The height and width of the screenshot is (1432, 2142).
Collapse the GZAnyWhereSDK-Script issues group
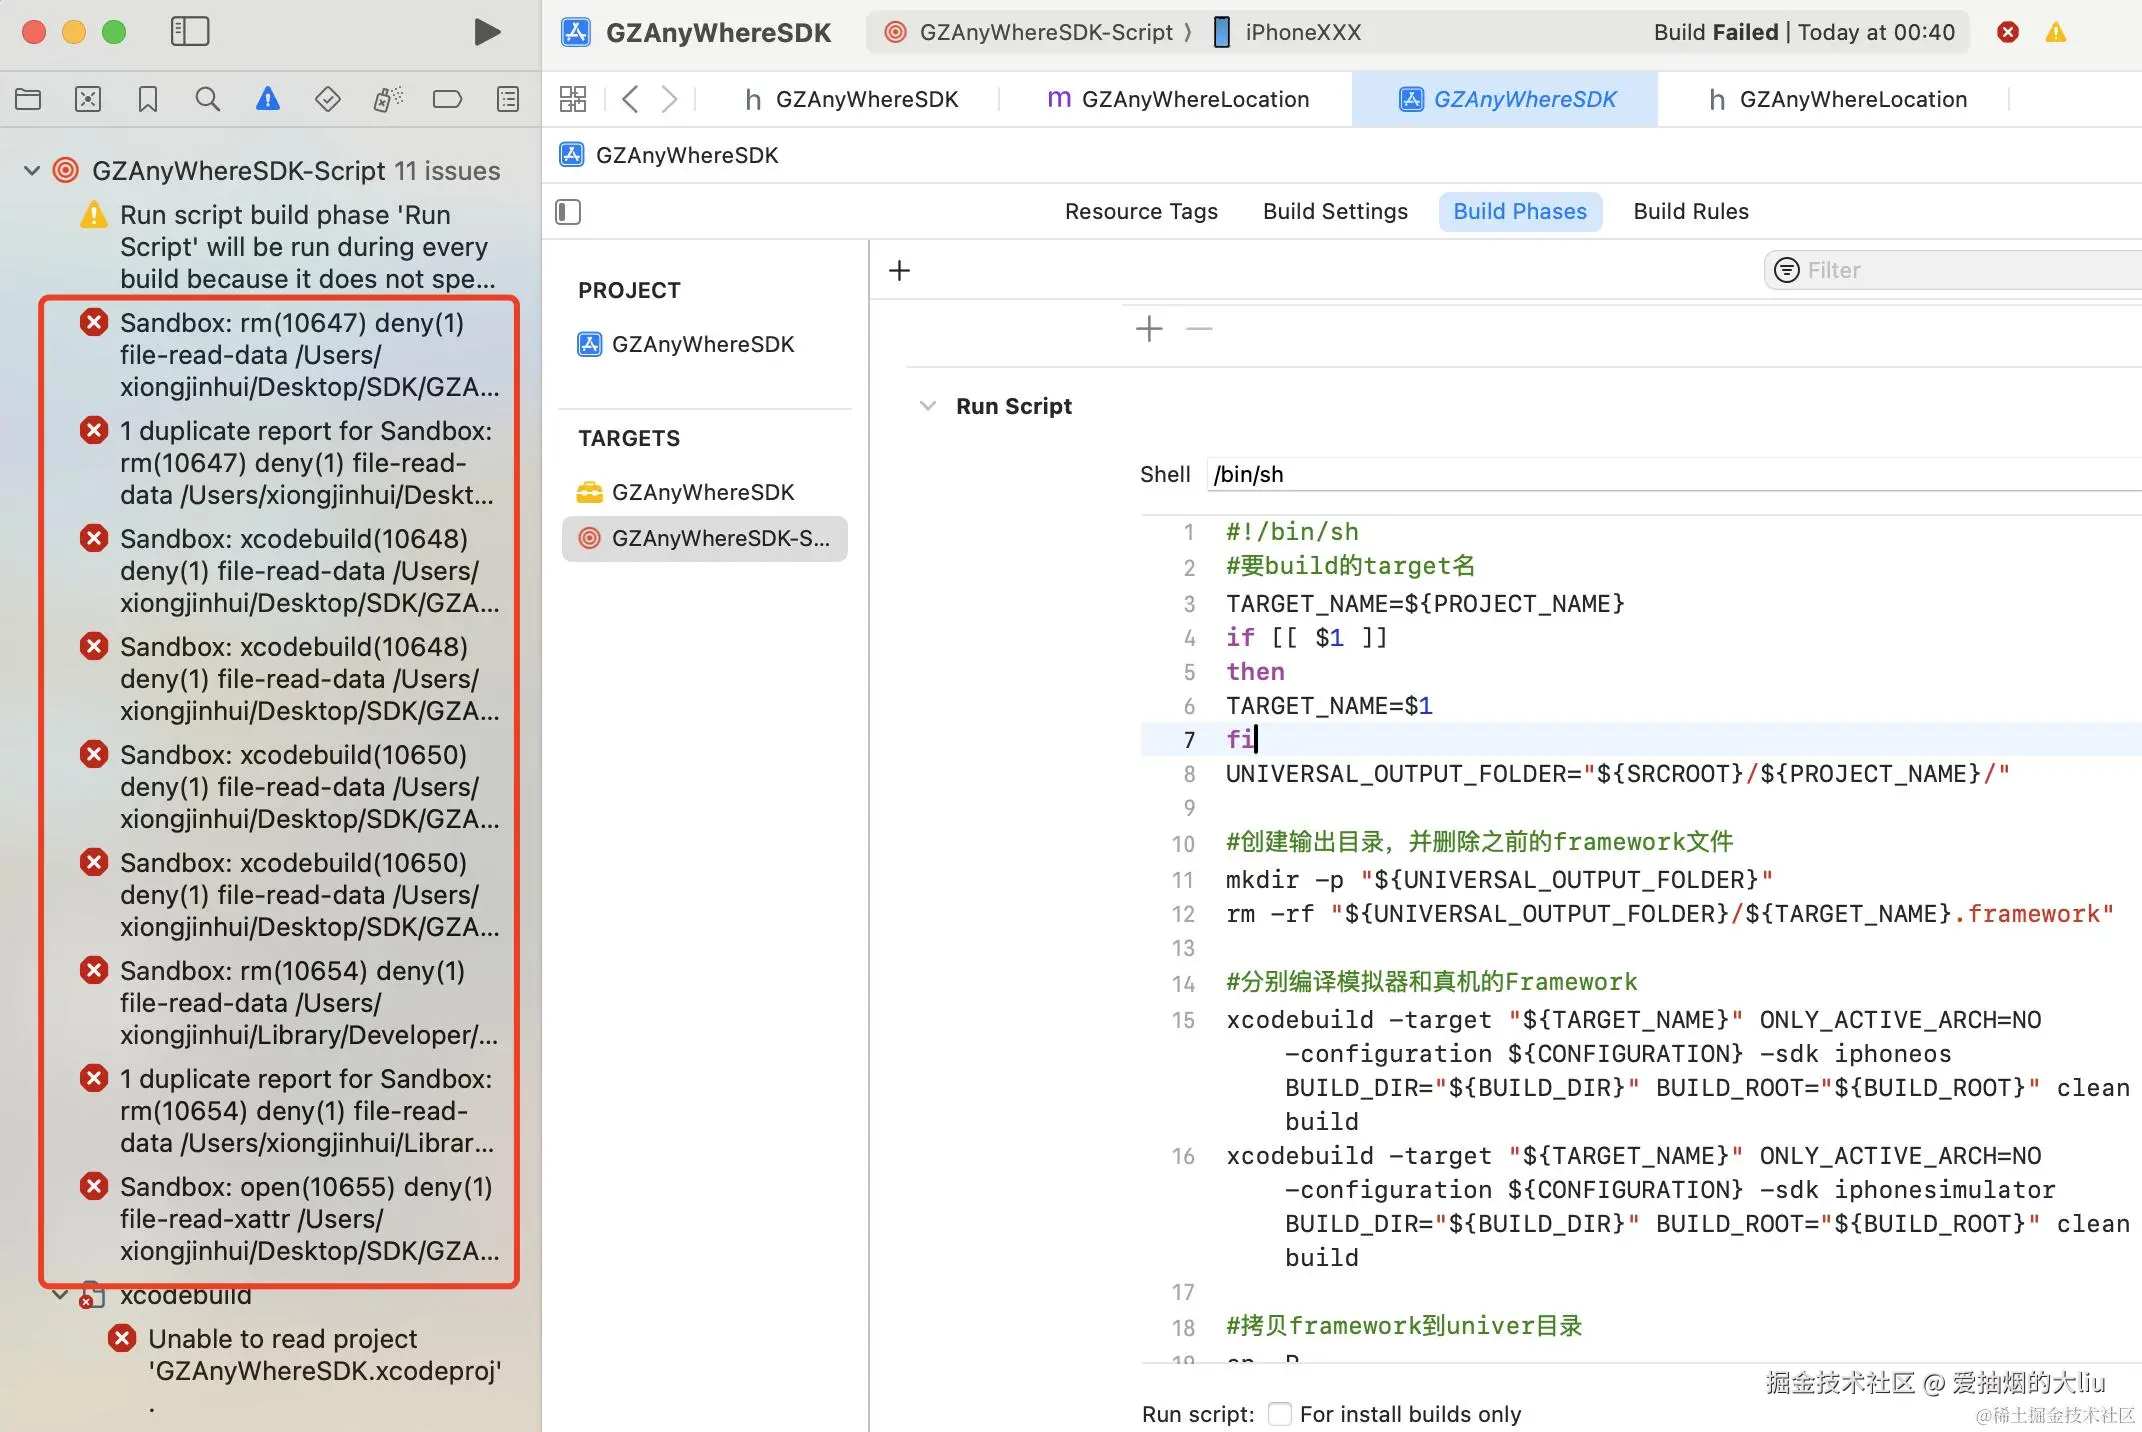[x=32, y=171]
